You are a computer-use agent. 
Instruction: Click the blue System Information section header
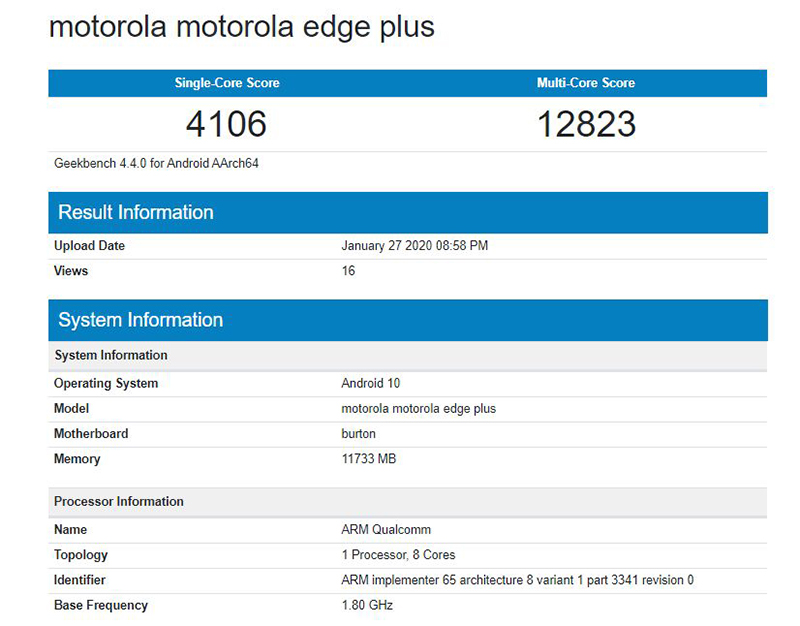point(140,320)
